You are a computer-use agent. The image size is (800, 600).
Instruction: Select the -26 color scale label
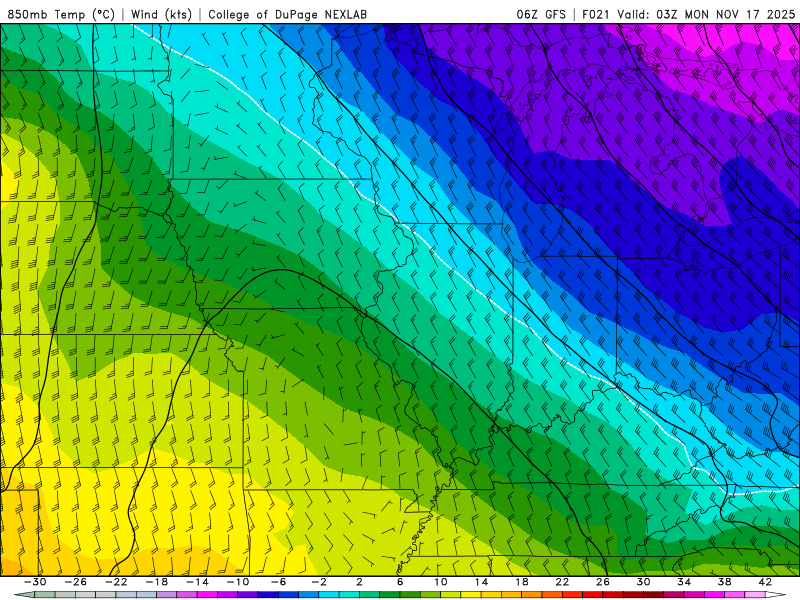click(x=76, y=582)
